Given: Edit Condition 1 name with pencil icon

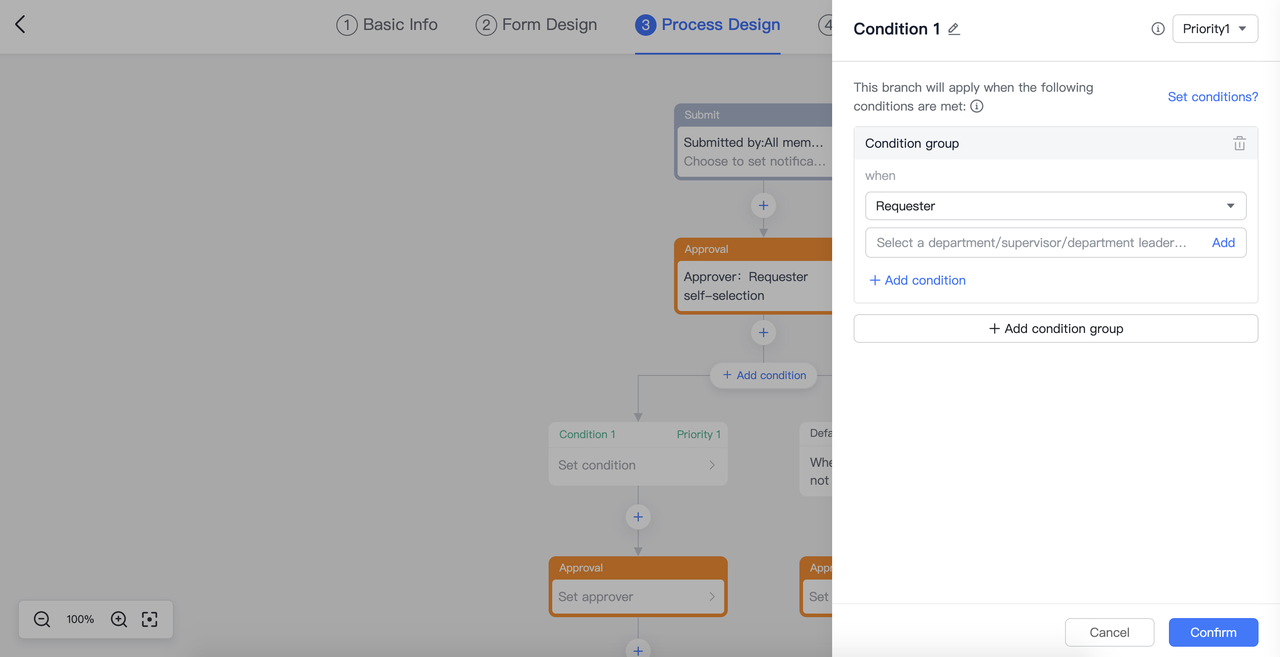Looking at the screenshot, I should click(x=954, y=29).
